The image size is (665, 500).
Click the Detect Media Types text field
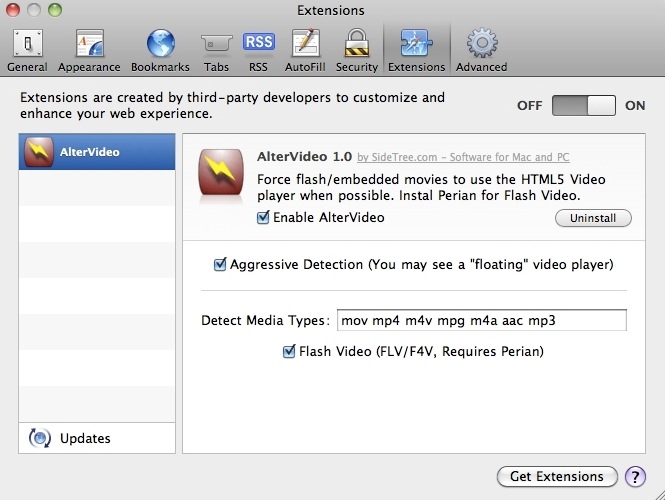coord(481,320)
